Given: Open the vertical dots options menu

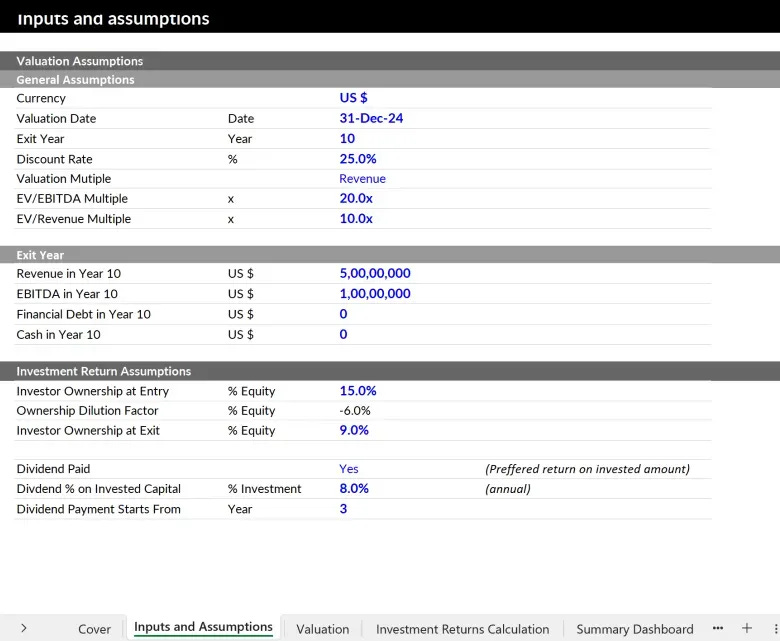Looking at the screenshot, I should 776,629.
